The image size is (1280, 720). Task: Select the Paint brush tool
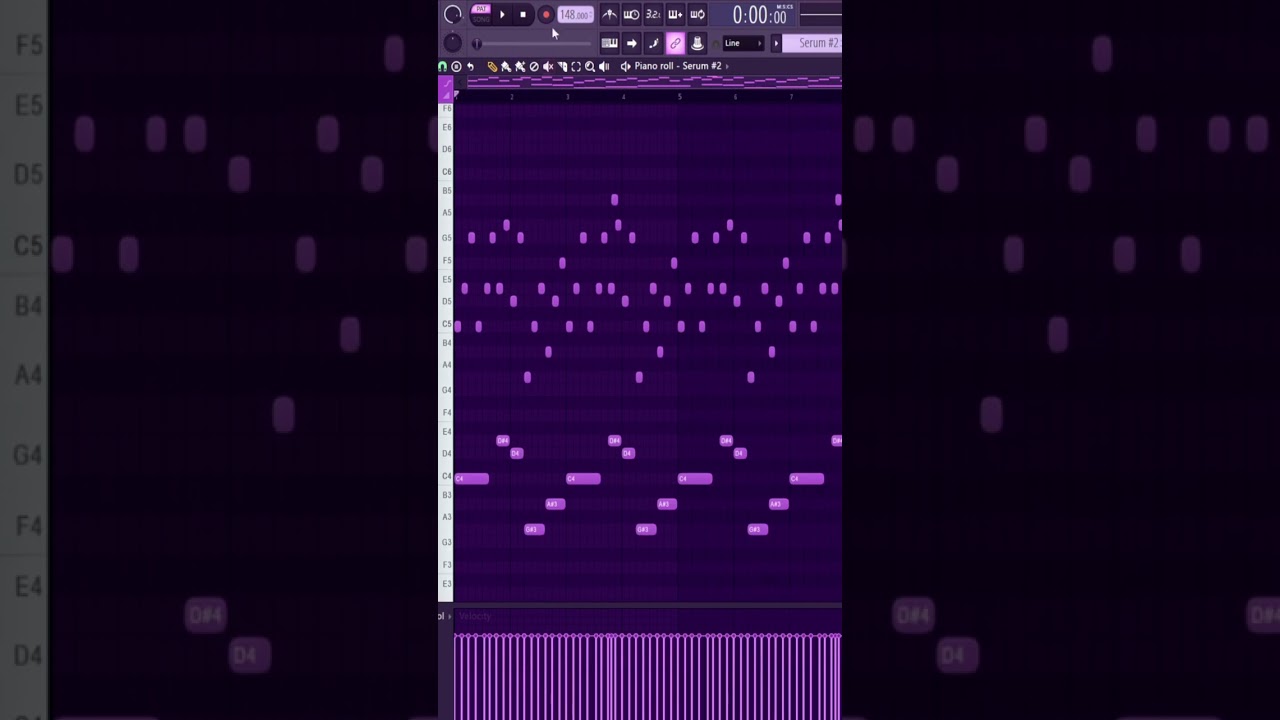click(506, 66)
